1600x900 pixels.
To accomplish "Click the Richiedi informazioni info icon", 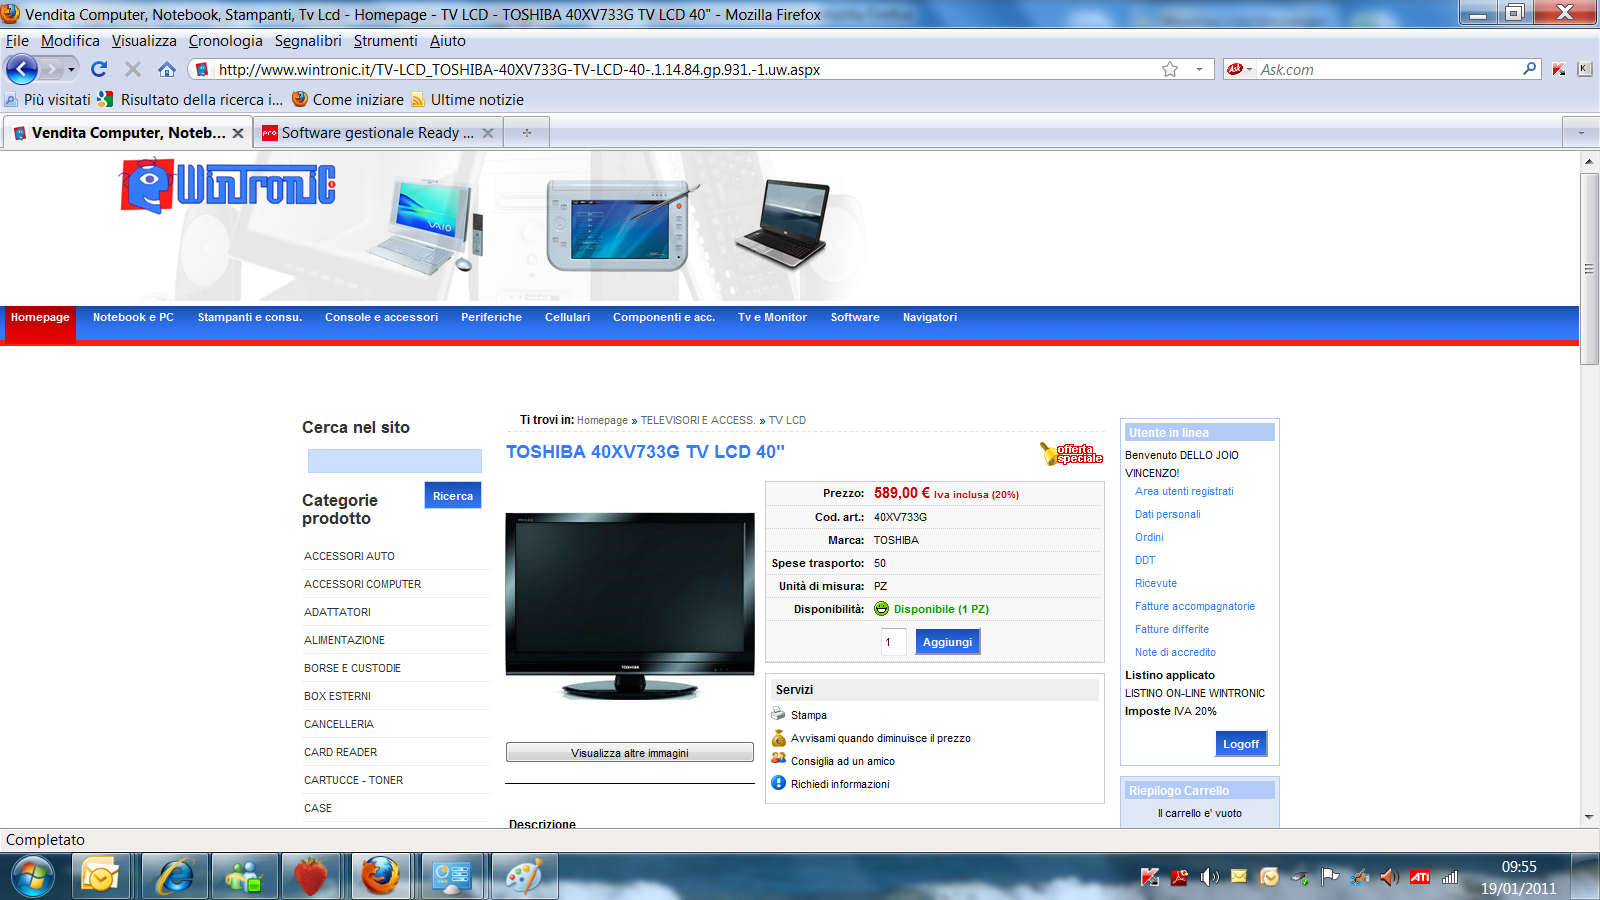I will (x=778, y=783).
